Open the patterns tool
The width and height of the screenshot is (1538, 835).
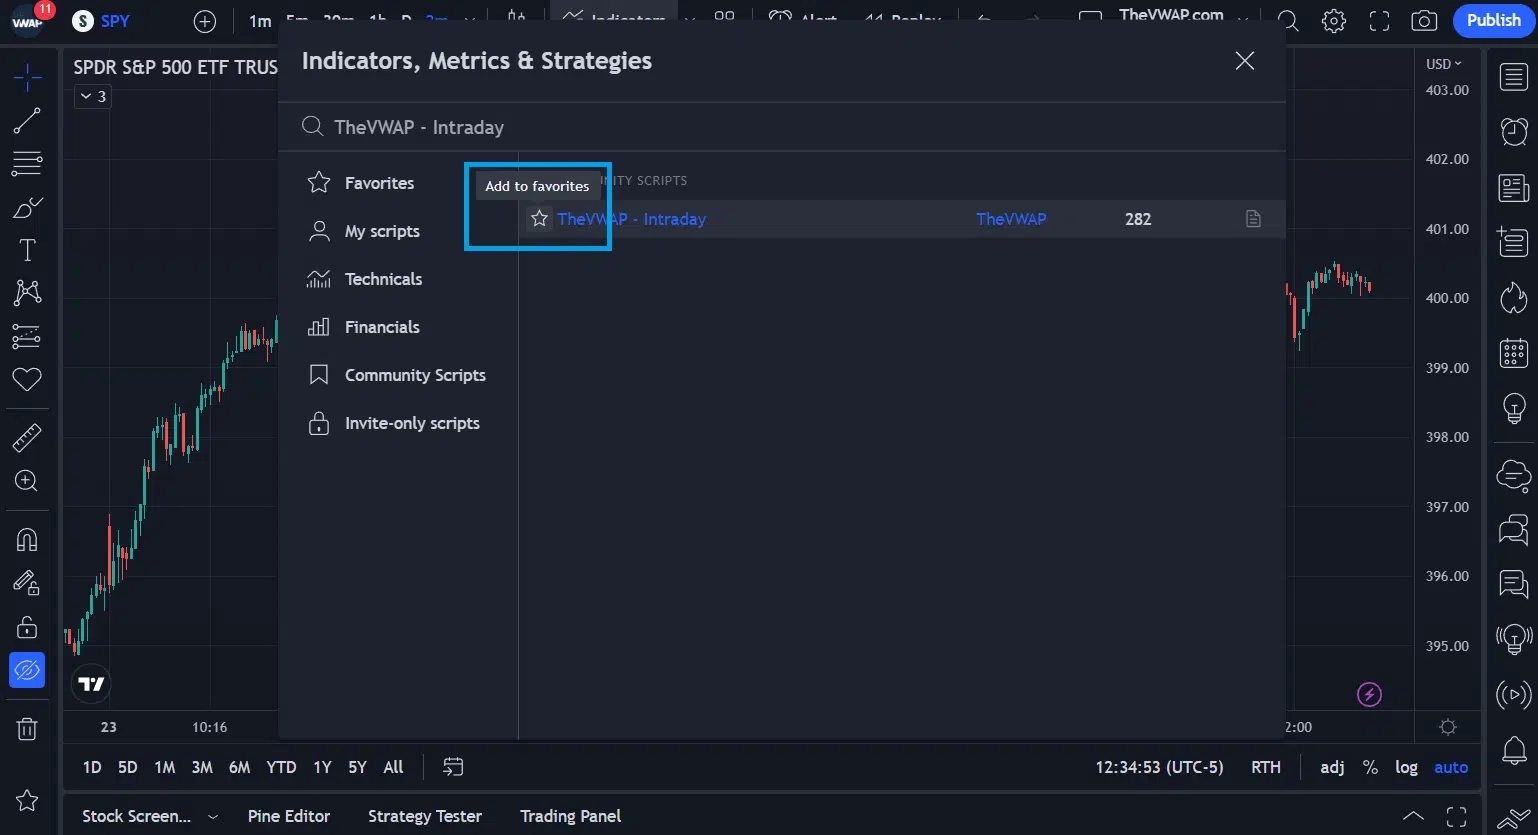27,292
